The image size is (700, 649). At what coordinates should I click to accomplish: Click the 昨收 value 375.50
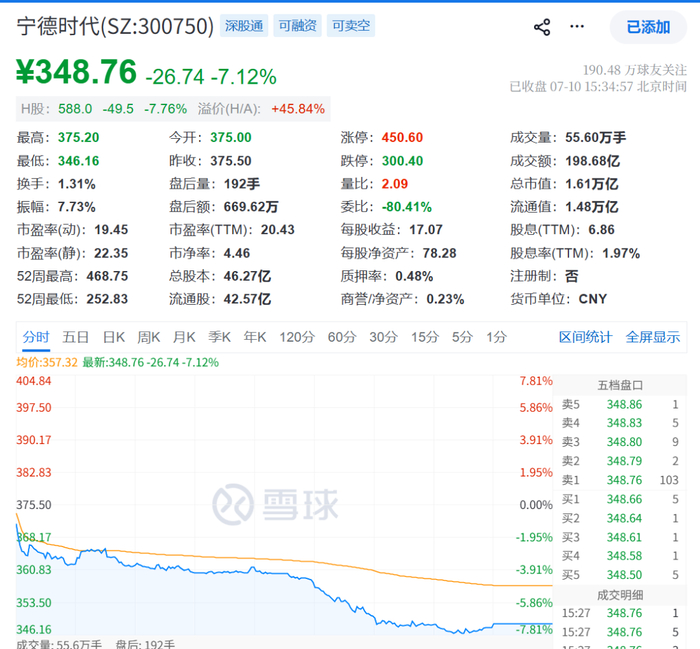(231, 161)
